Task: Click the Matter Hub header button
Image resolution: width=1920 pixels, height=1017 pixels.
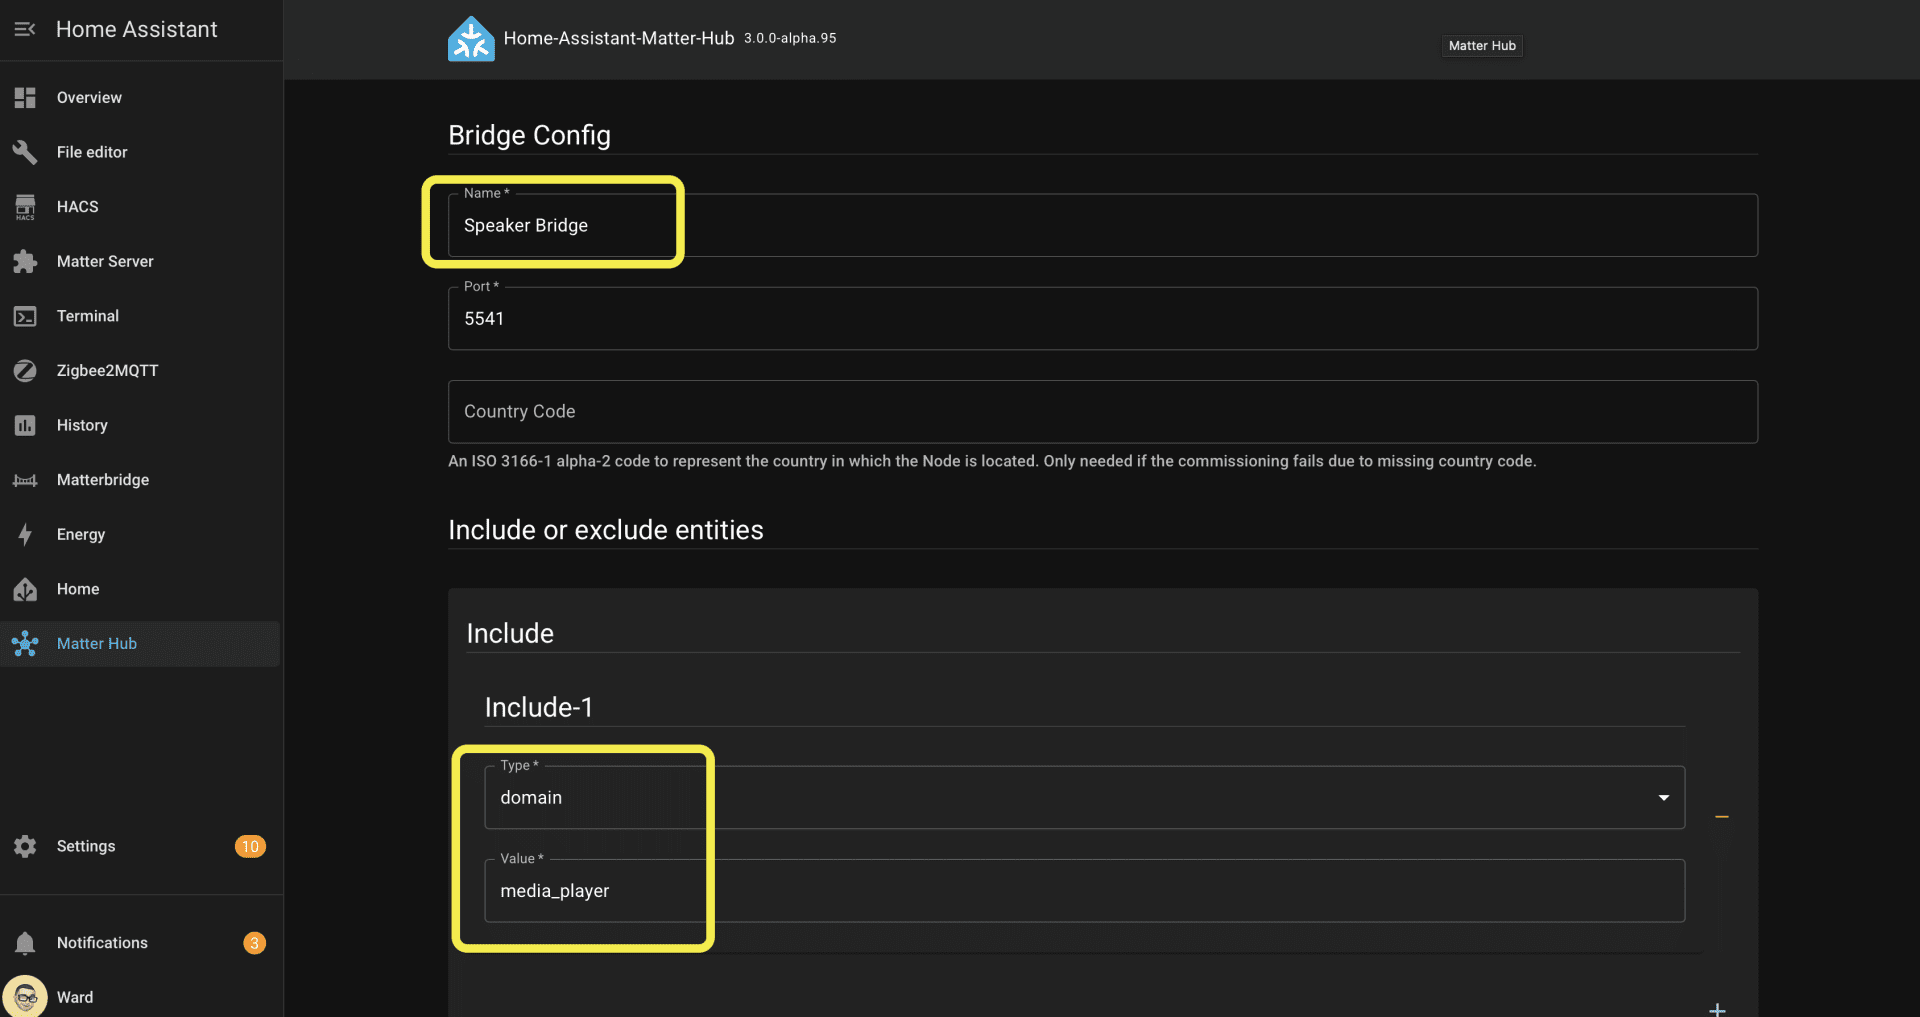Action: [x=1481, y=46]
